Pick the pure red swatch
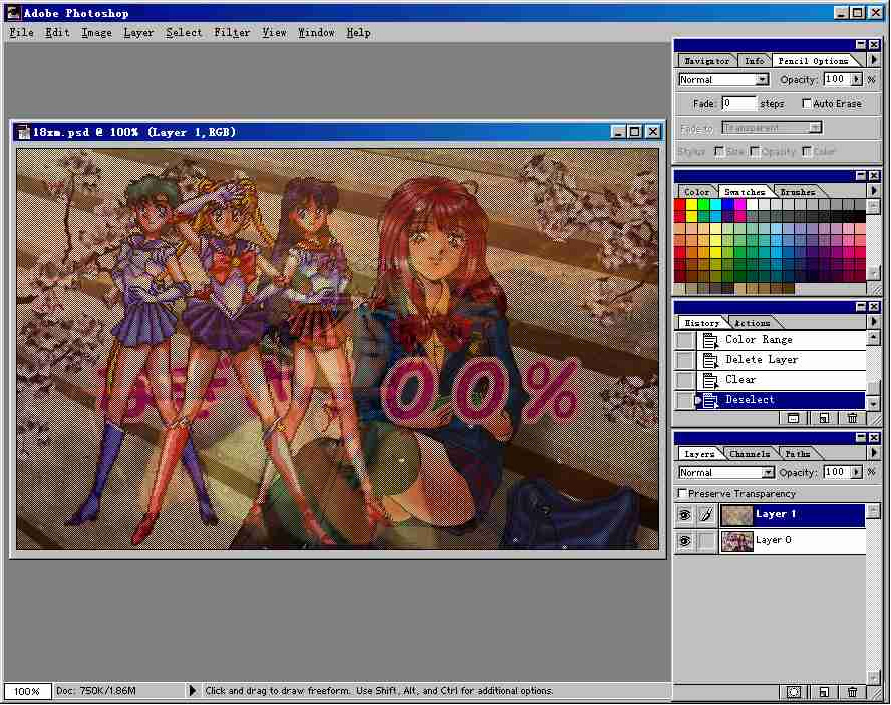Image resolution: width=891 pixels, height=705 pixels. (x=679, y=205)
